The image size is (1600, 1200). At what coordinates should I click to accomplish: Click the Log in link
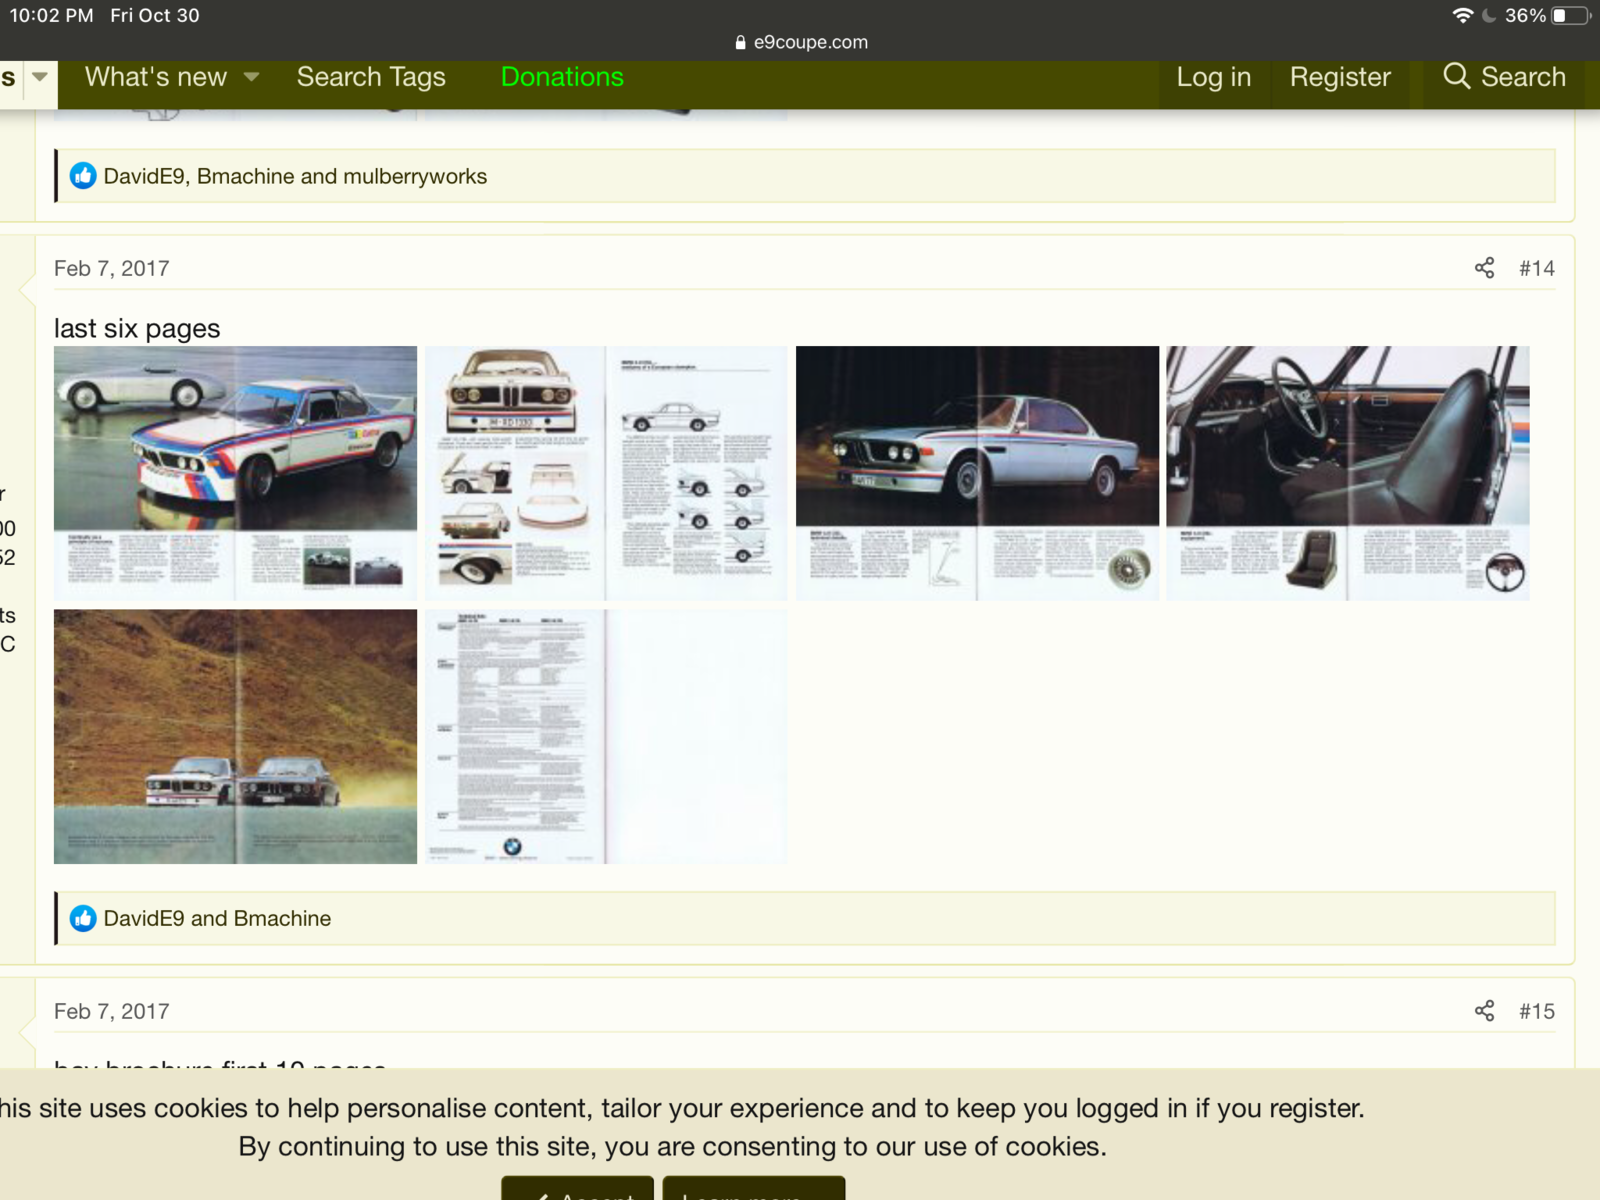[x=1213, y=77]
